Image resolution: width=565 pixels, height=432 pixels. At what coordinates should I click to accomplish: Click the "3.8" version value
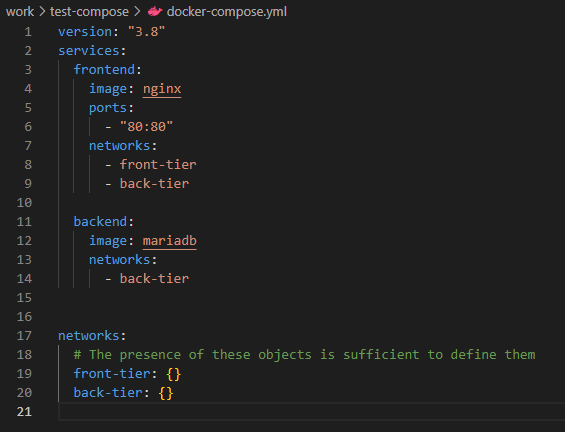147,32
